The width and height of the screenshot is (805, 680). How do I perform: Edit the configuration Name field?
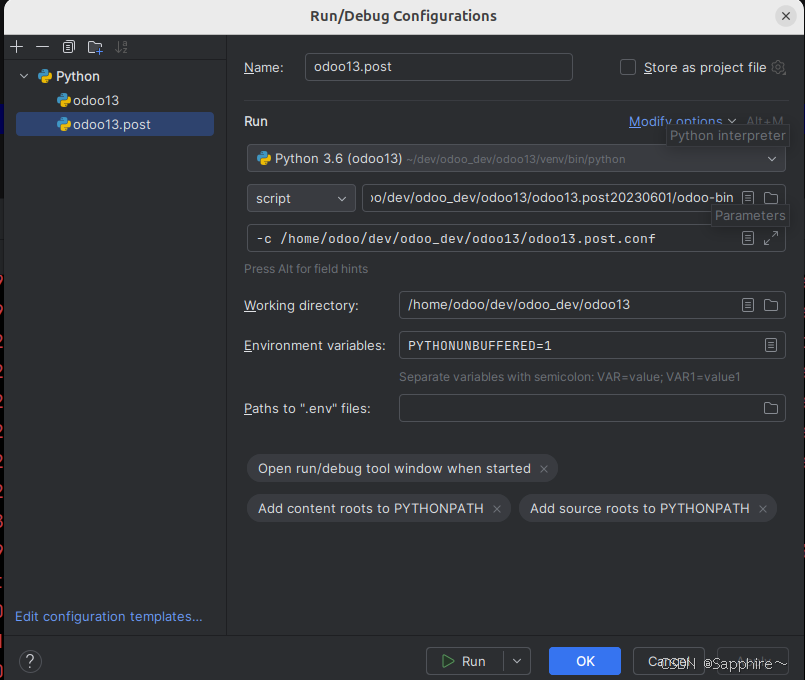tap(438, 67)
